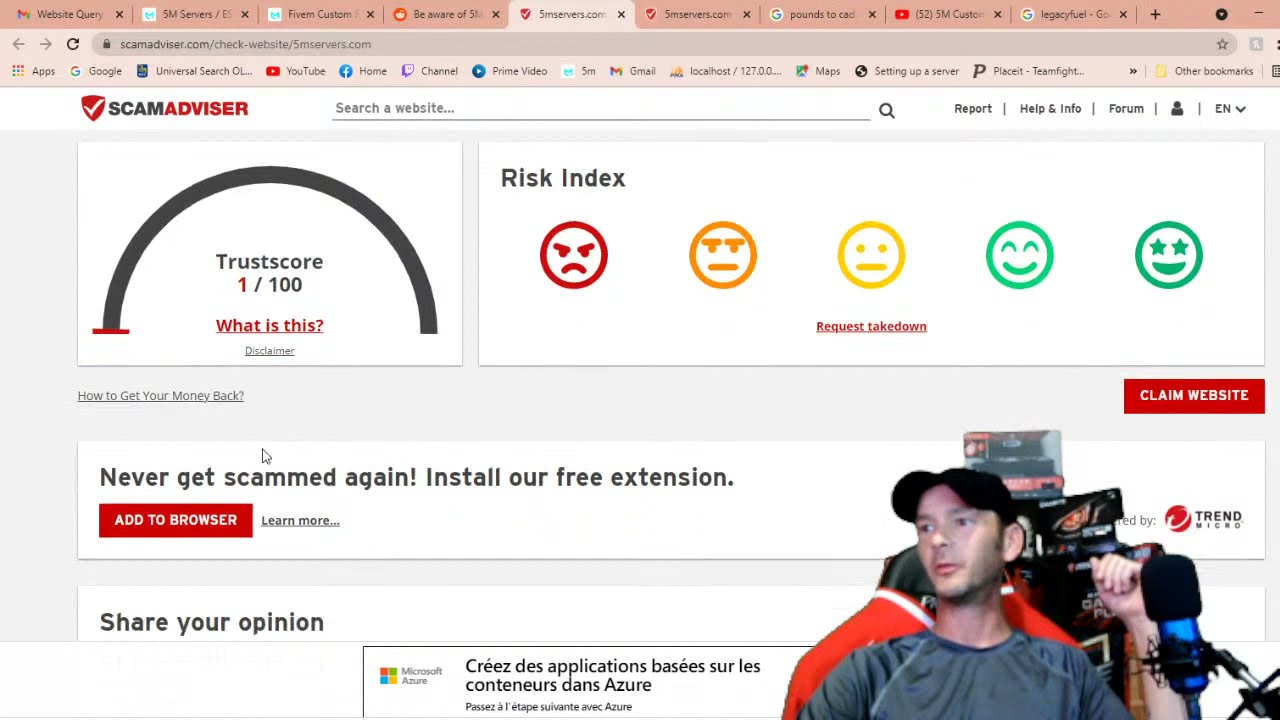The image size is (1280, 720).
Task: Open the localhost / 127.0.0 bookmark
Action: 725,71
